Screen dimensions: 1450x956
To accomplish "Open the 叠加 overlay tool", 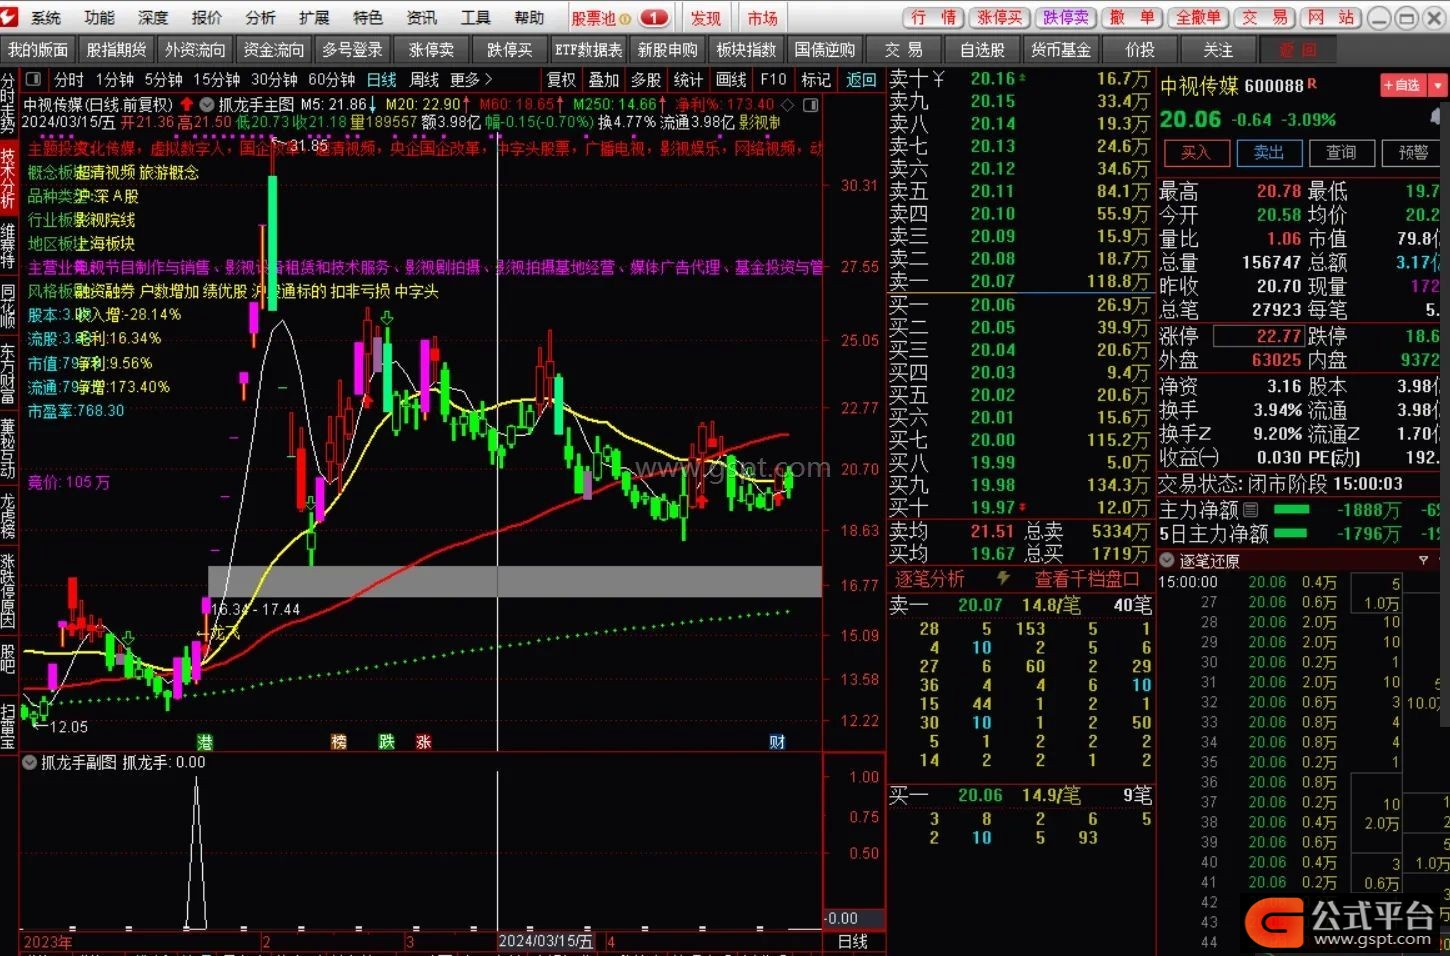I will (x=604, y=79).
